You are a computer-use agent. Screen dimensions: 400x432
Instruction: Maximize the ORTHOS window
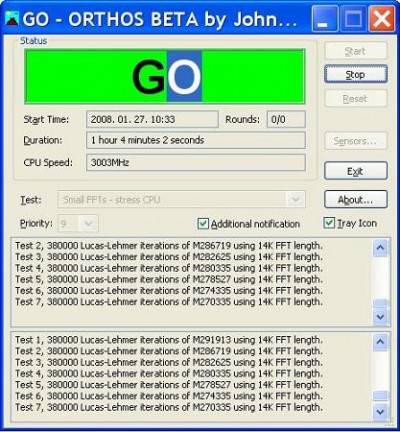(353, 19)
